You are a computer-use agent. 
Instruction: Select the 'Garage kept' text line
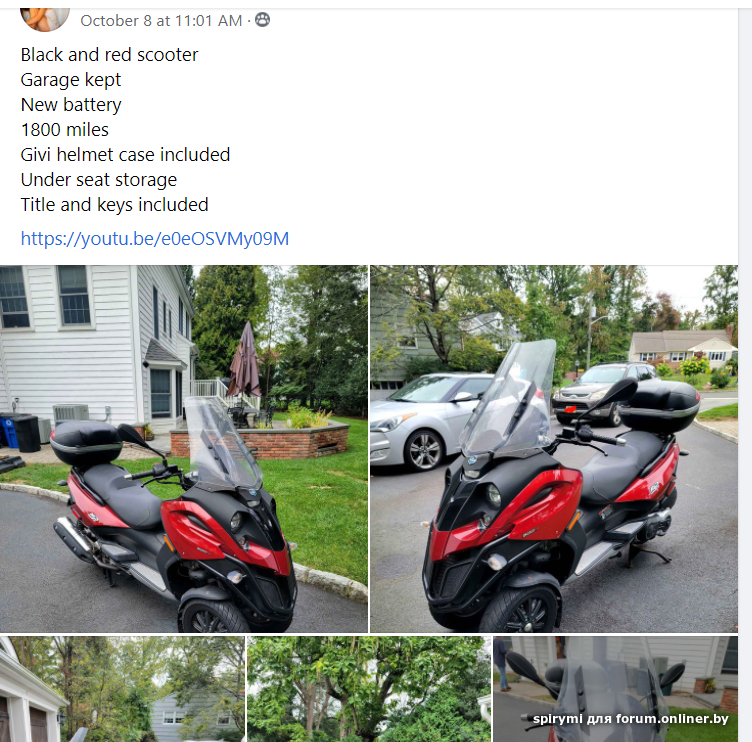click(x=70, y=80)
